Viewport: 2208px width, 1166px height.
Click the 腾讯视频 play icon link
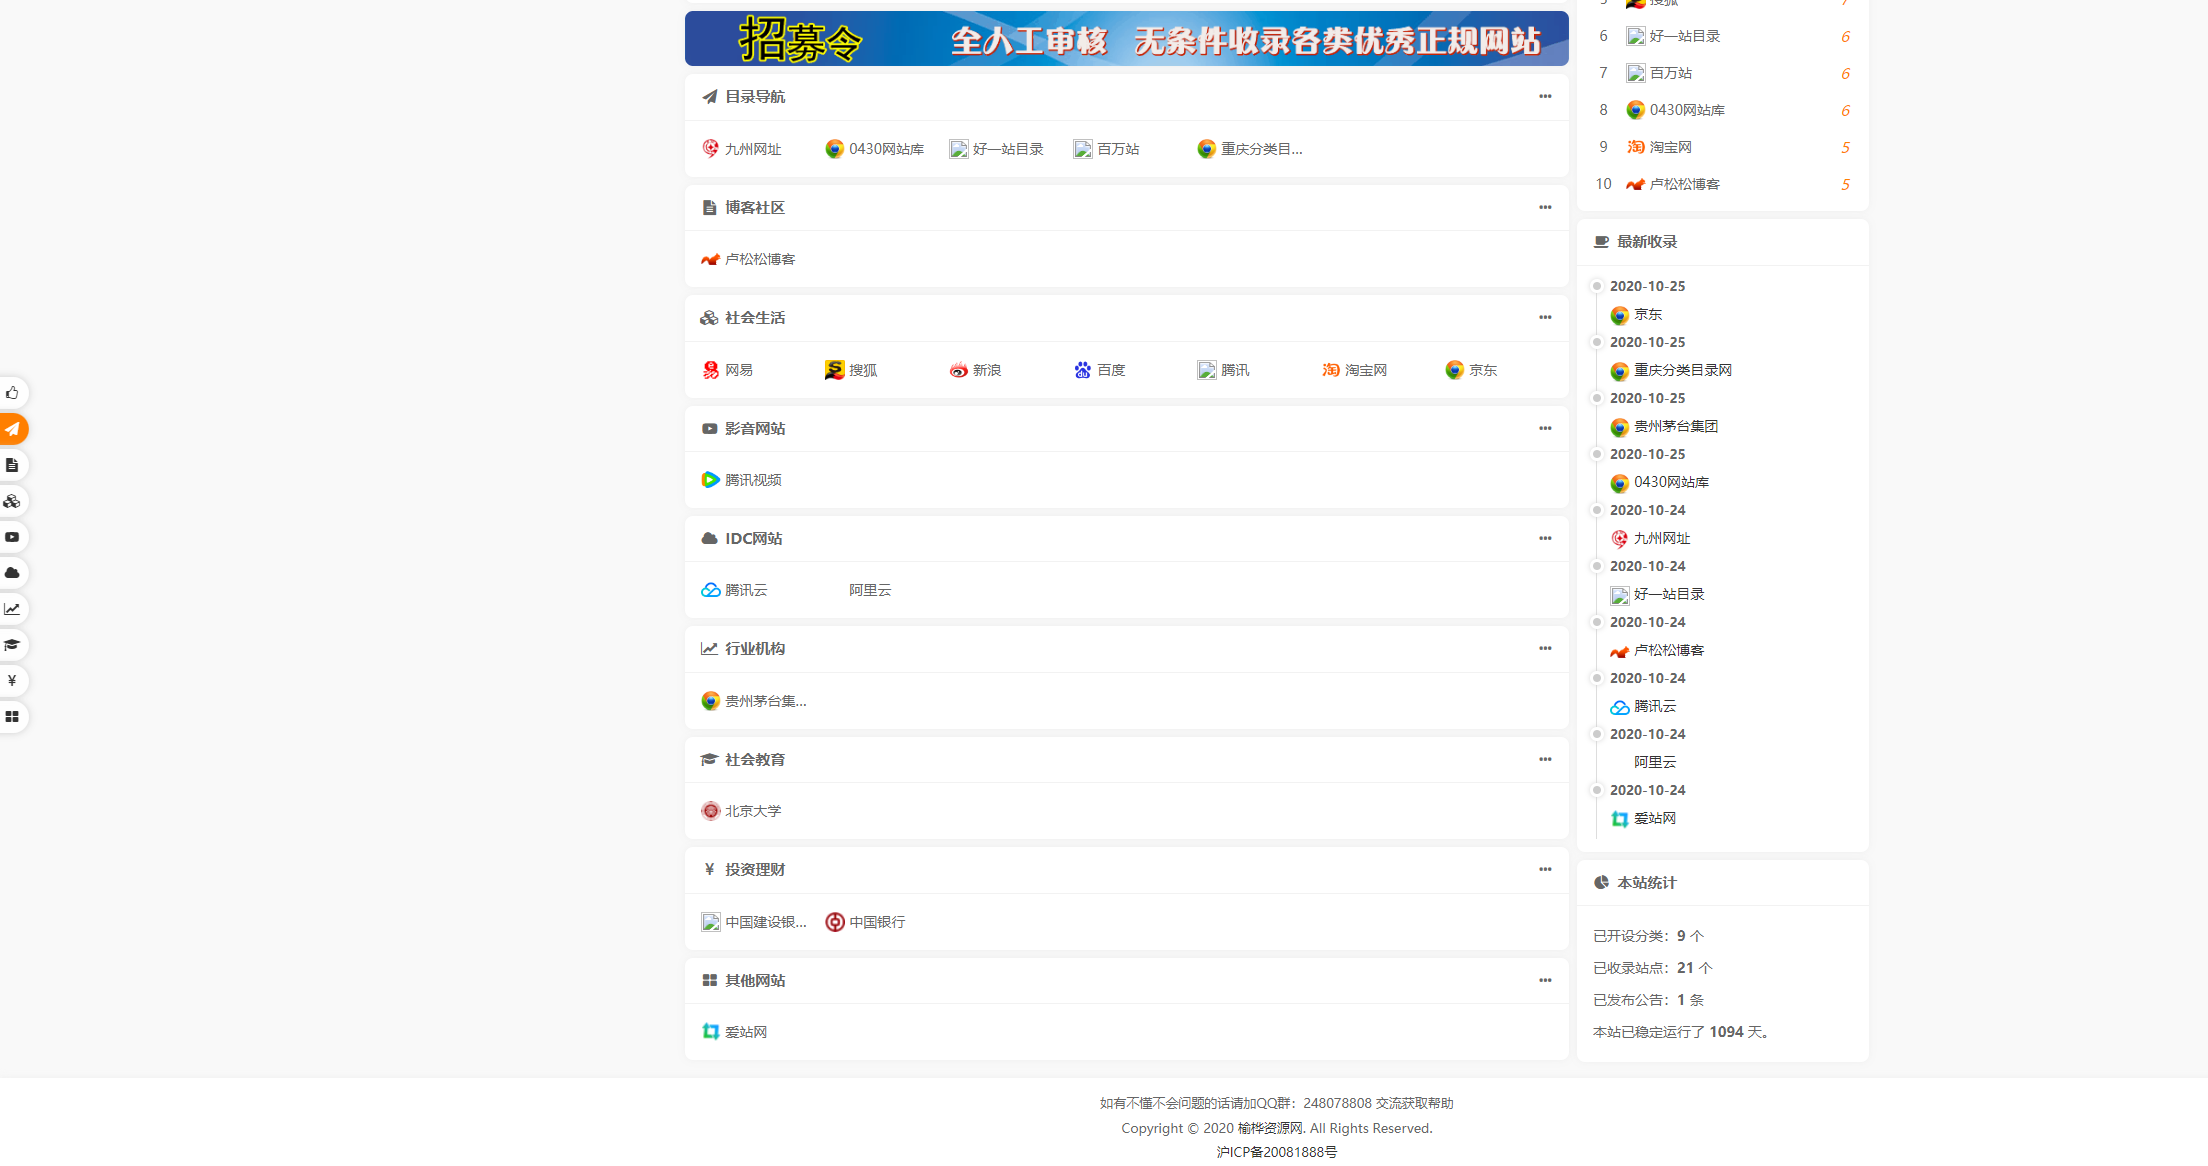pyautogui.click(x=741, y=480)
